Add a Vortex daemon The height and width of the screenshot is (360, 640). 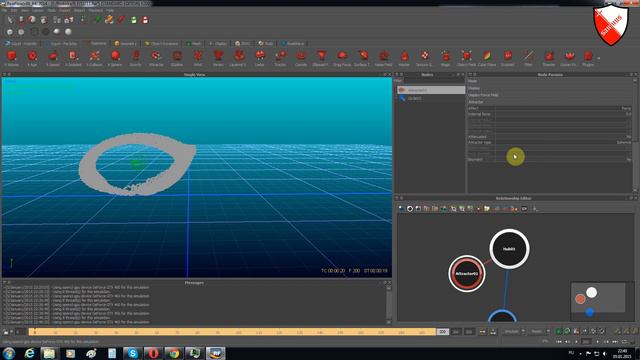(218, 58)
